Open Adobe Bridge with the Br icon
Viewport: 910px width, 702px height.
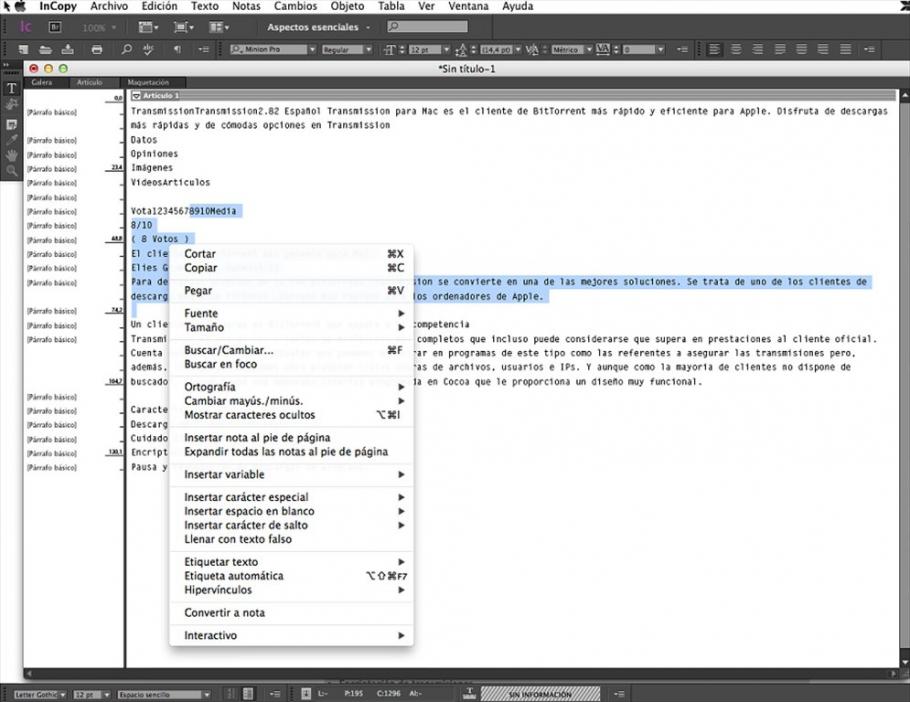click(x=55, y=27)
